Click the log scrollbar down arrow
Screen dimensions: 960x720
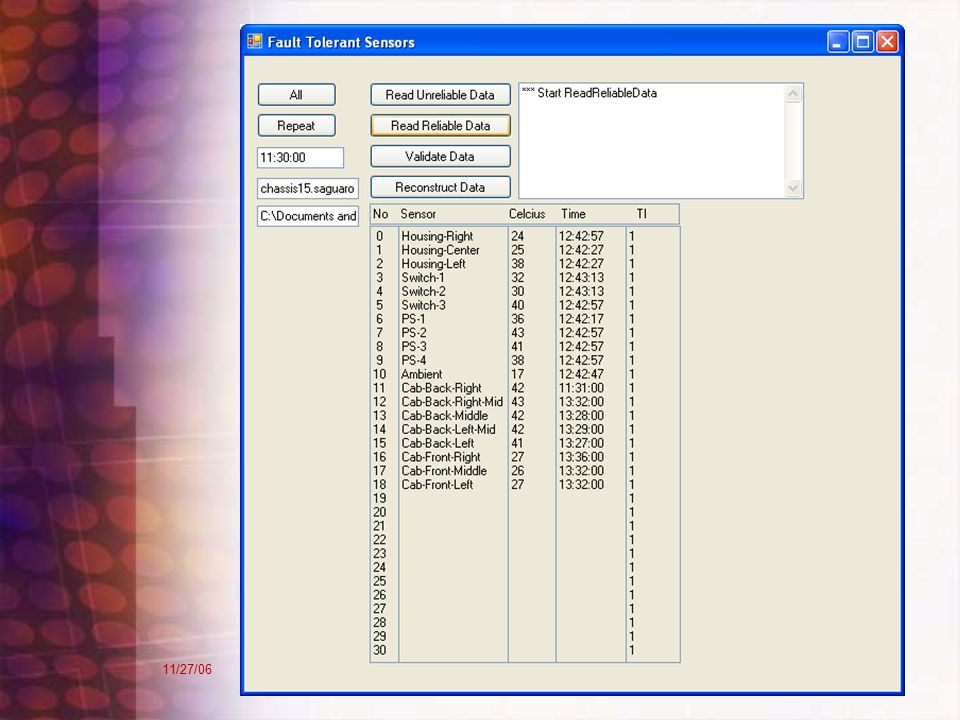click(x=793, y=188)
